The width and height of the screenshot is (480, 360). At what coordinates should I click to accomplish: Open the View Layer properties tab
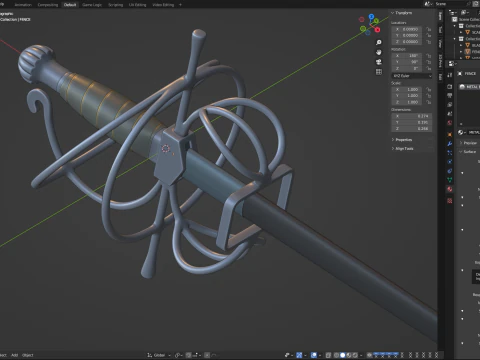450,105
